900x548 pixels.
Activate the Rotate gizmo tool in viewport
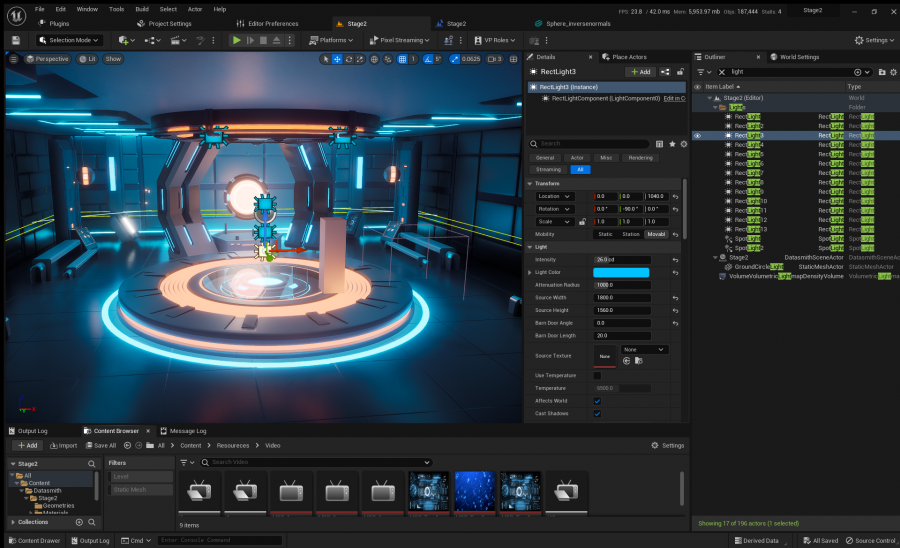tap(348, 59)
